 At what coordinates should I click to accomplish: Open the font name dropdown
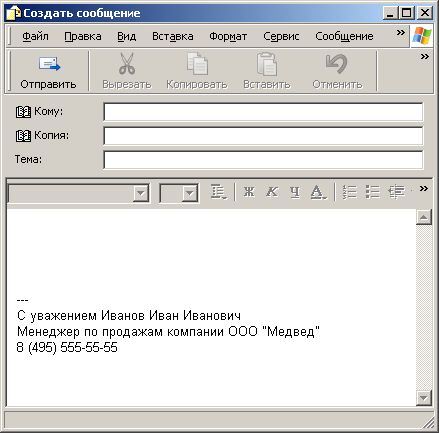pos(141,193)
